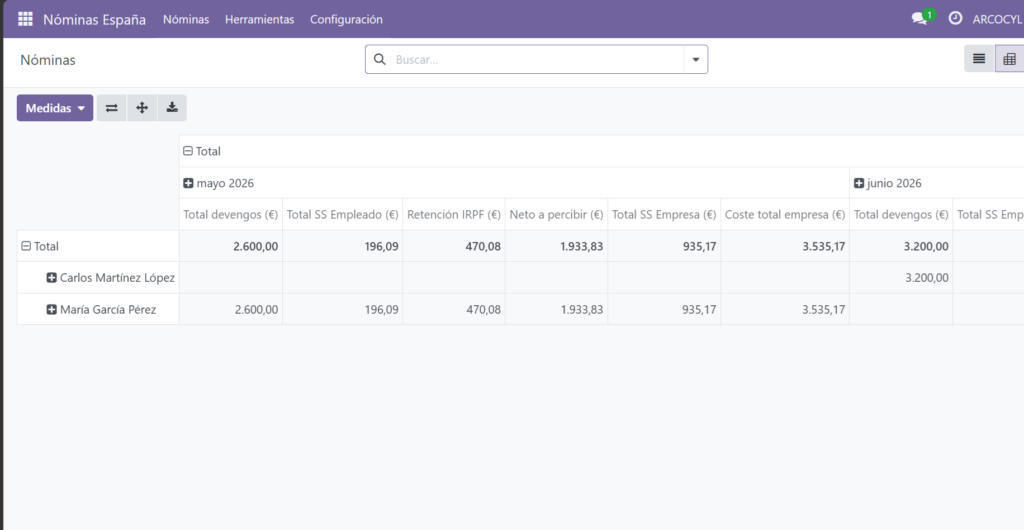Open search options dropdown arrow
Image resolution: width=1024 pixels, height=530 pixels.
[x=696, y=59]
